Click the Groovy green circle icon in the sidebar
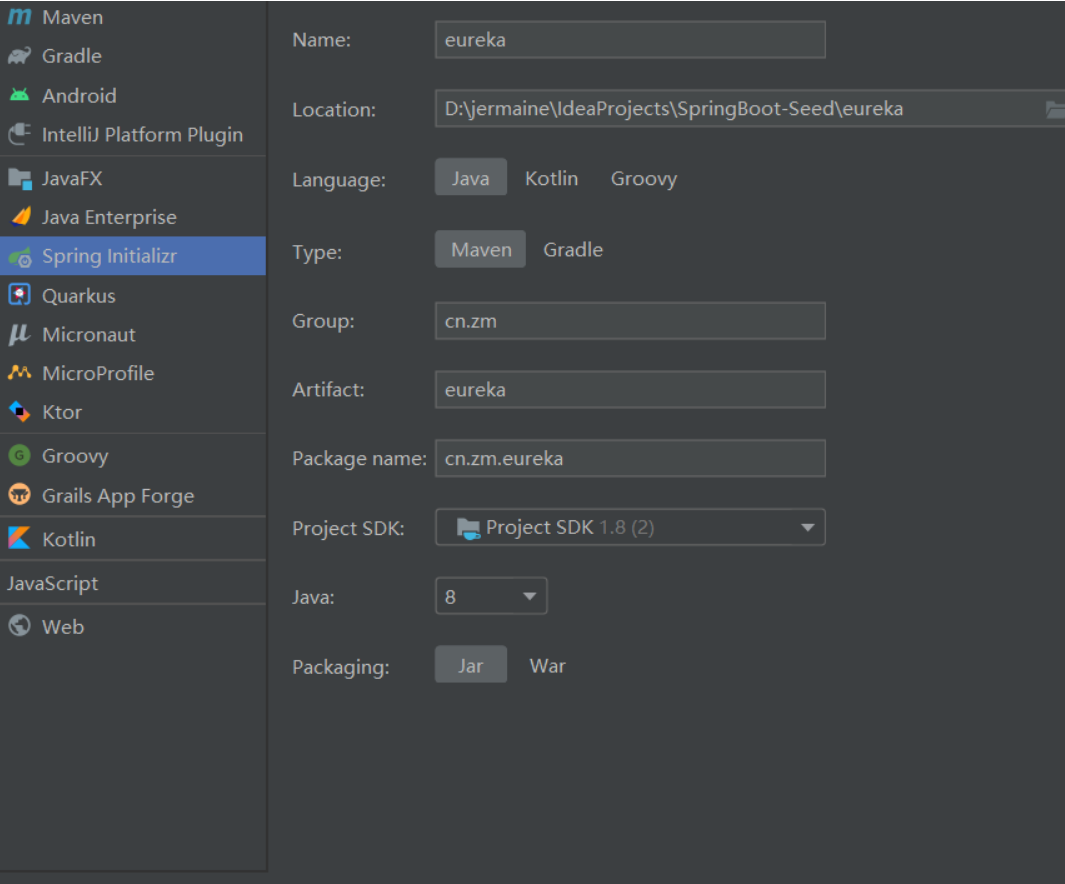 point(20,456)
